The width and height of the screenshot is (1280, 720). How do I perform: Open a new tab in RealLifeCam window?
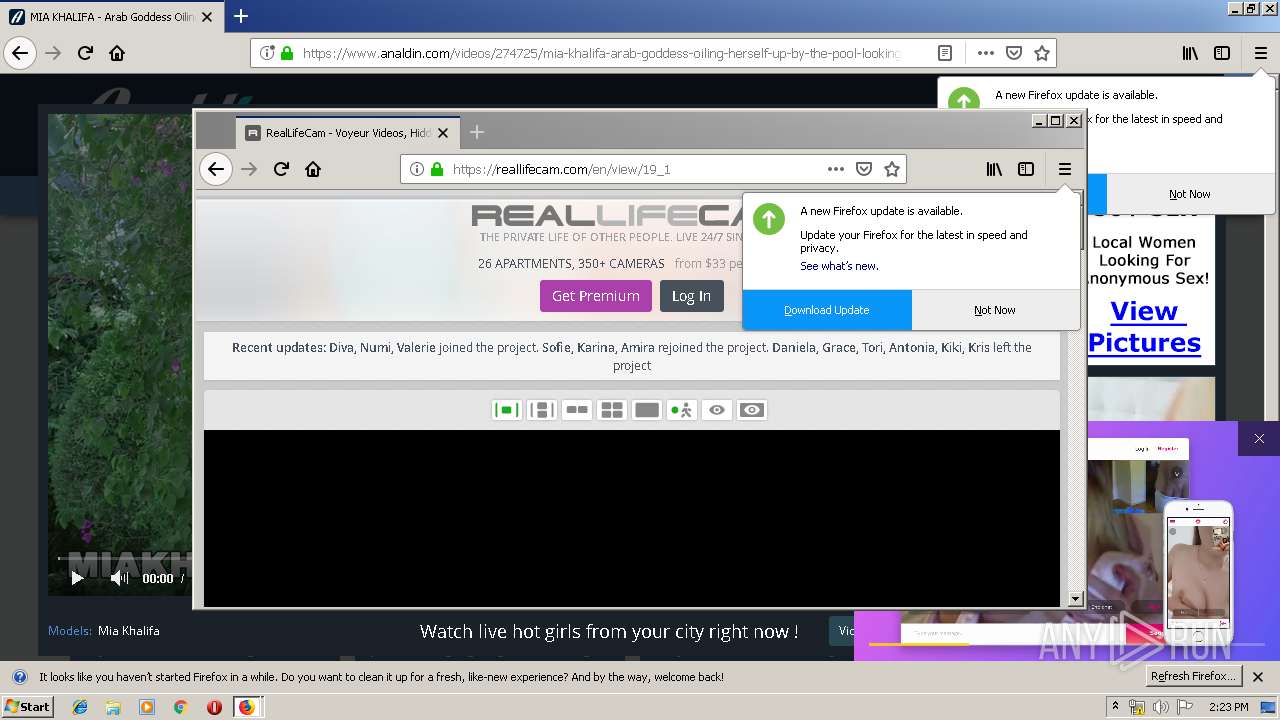477,132
